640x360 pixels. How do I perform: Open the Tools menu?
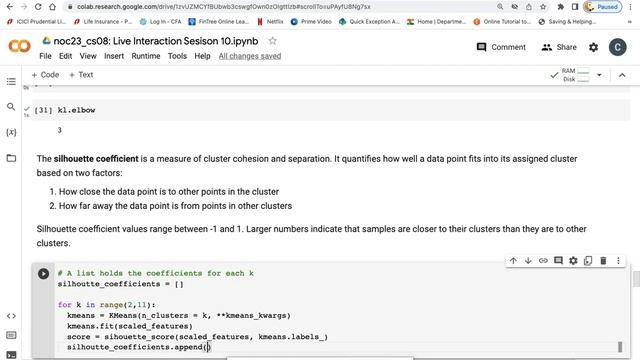pos(177,56)
